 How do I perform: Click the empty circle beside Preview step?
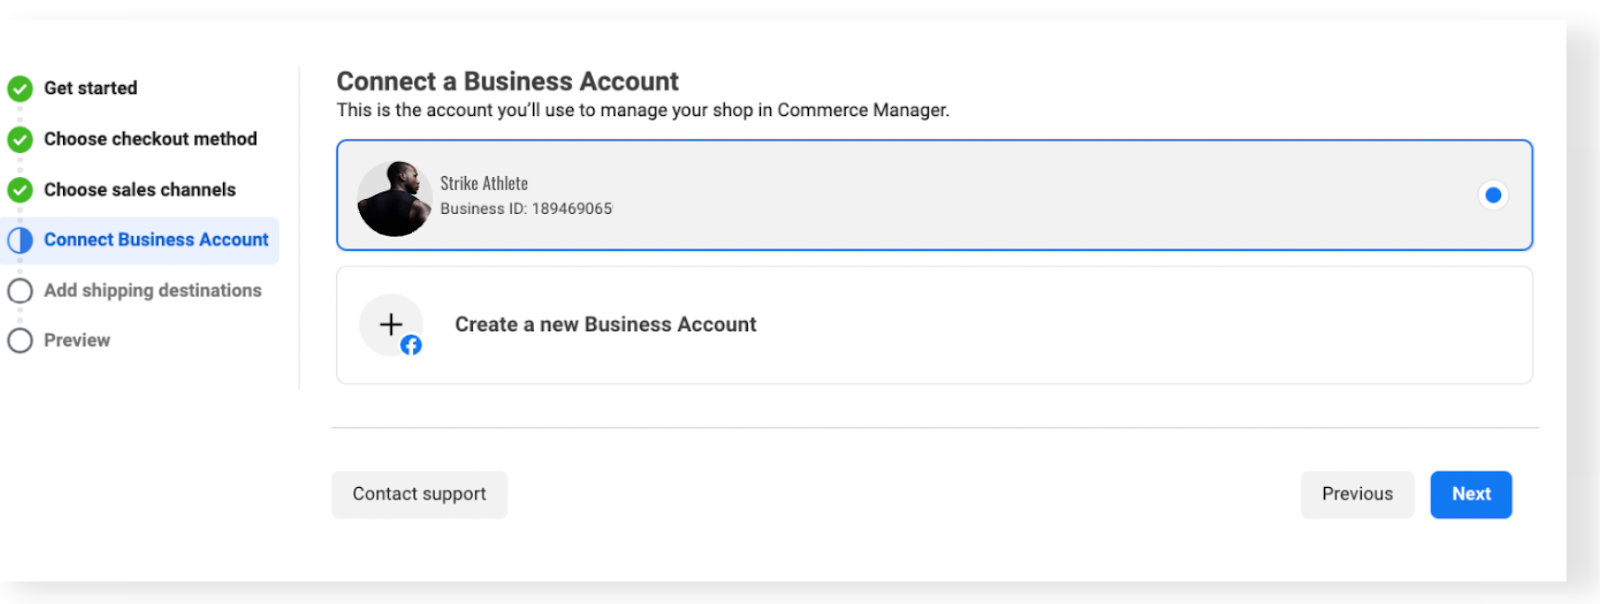coord(20,341)
